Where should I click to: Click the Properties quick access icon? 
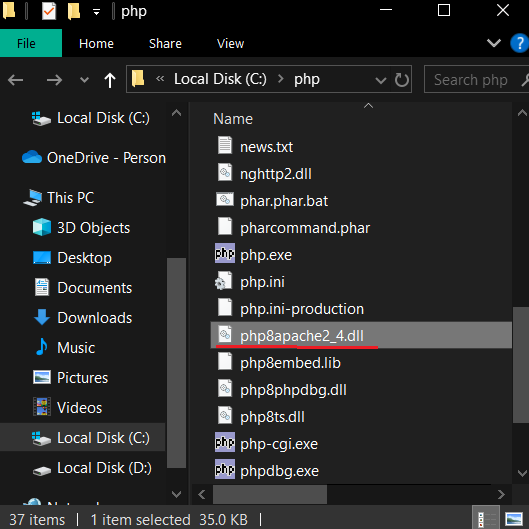49,11
